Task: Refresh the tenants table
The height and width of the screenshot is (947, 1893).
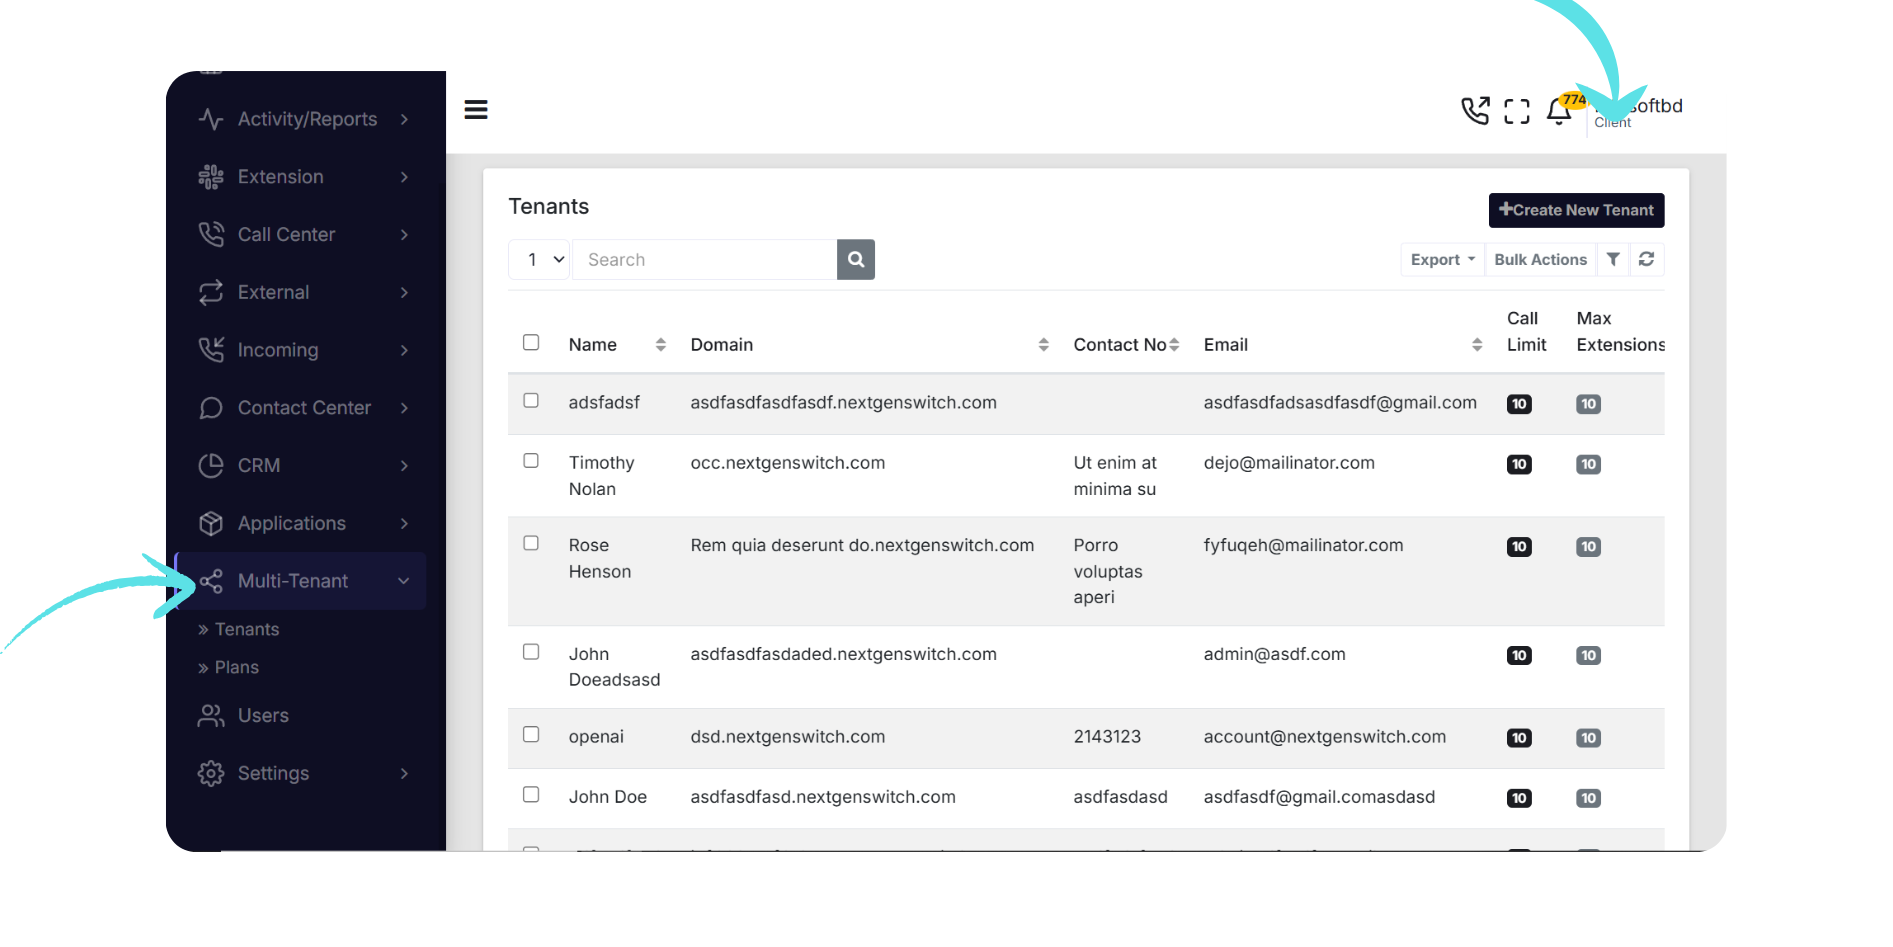Action: pos(1646,260)
